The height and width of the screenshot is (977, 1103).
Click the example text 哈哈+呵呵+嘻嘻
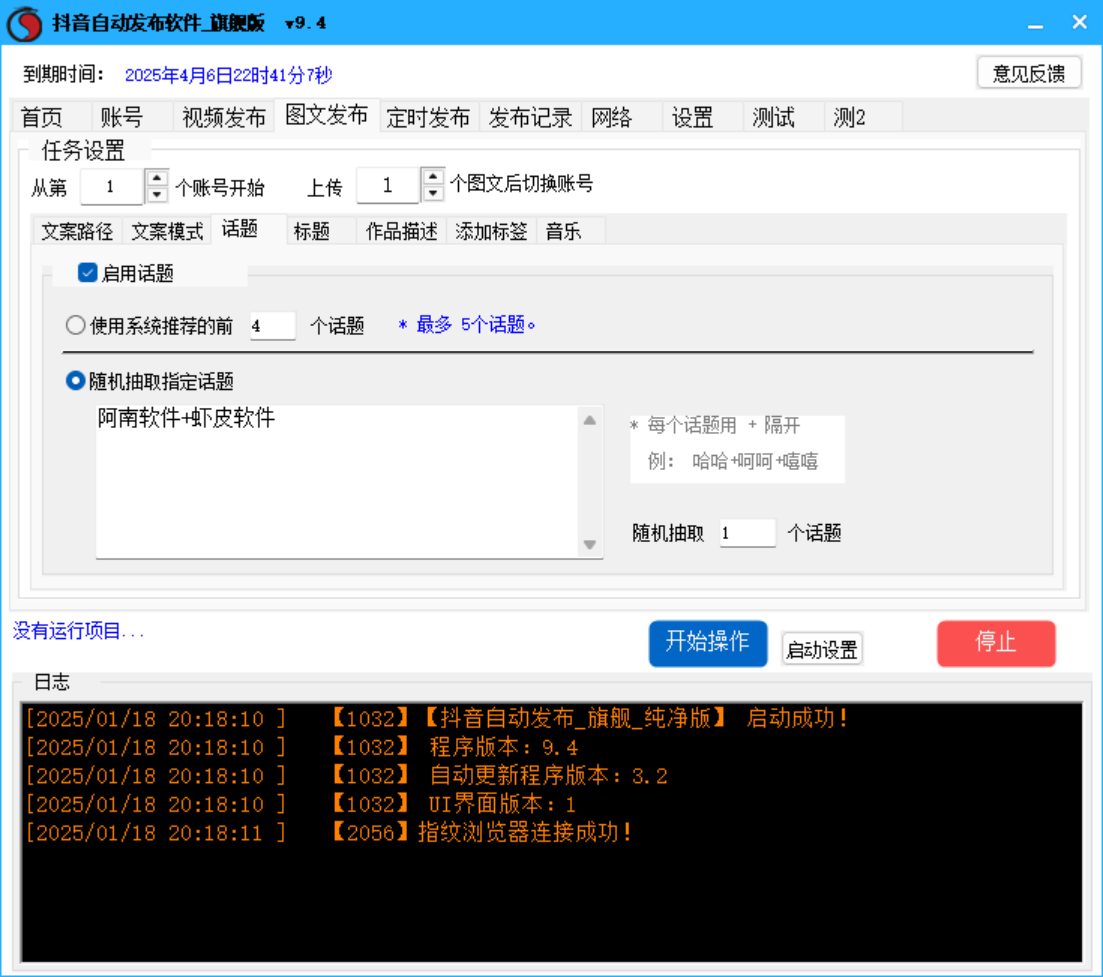point(755,461)
